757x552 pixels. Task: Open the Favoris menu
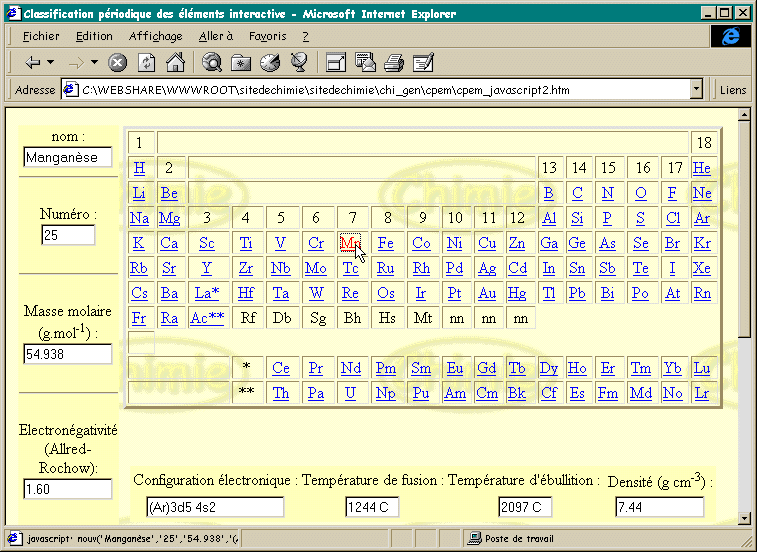pyautogui.click(x=267, y=36)
